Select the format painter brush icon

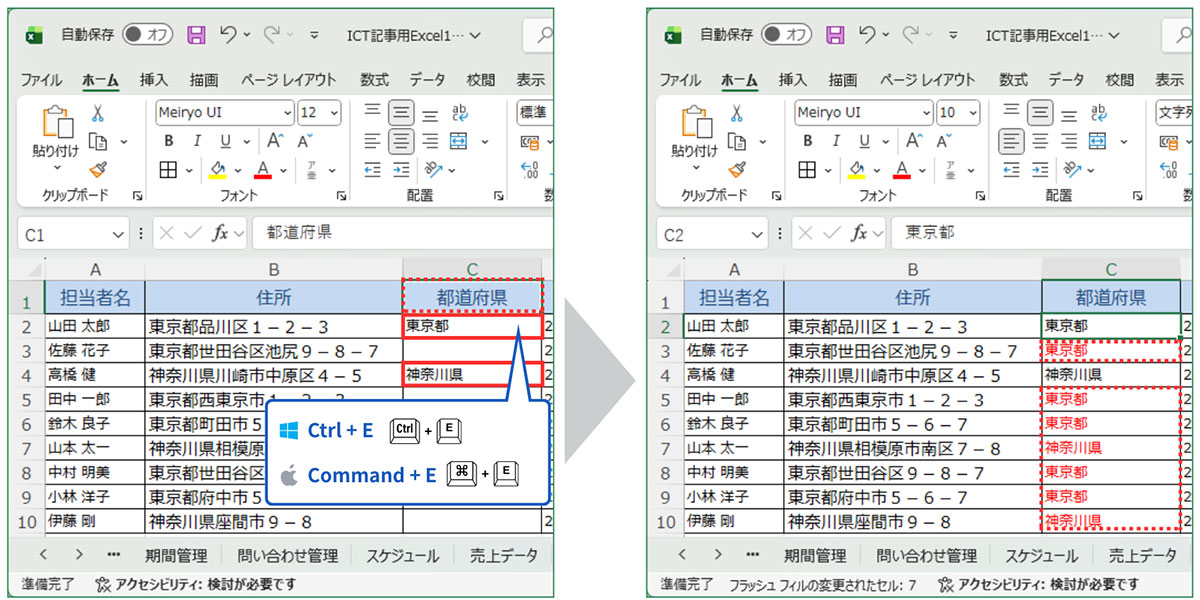97,170
